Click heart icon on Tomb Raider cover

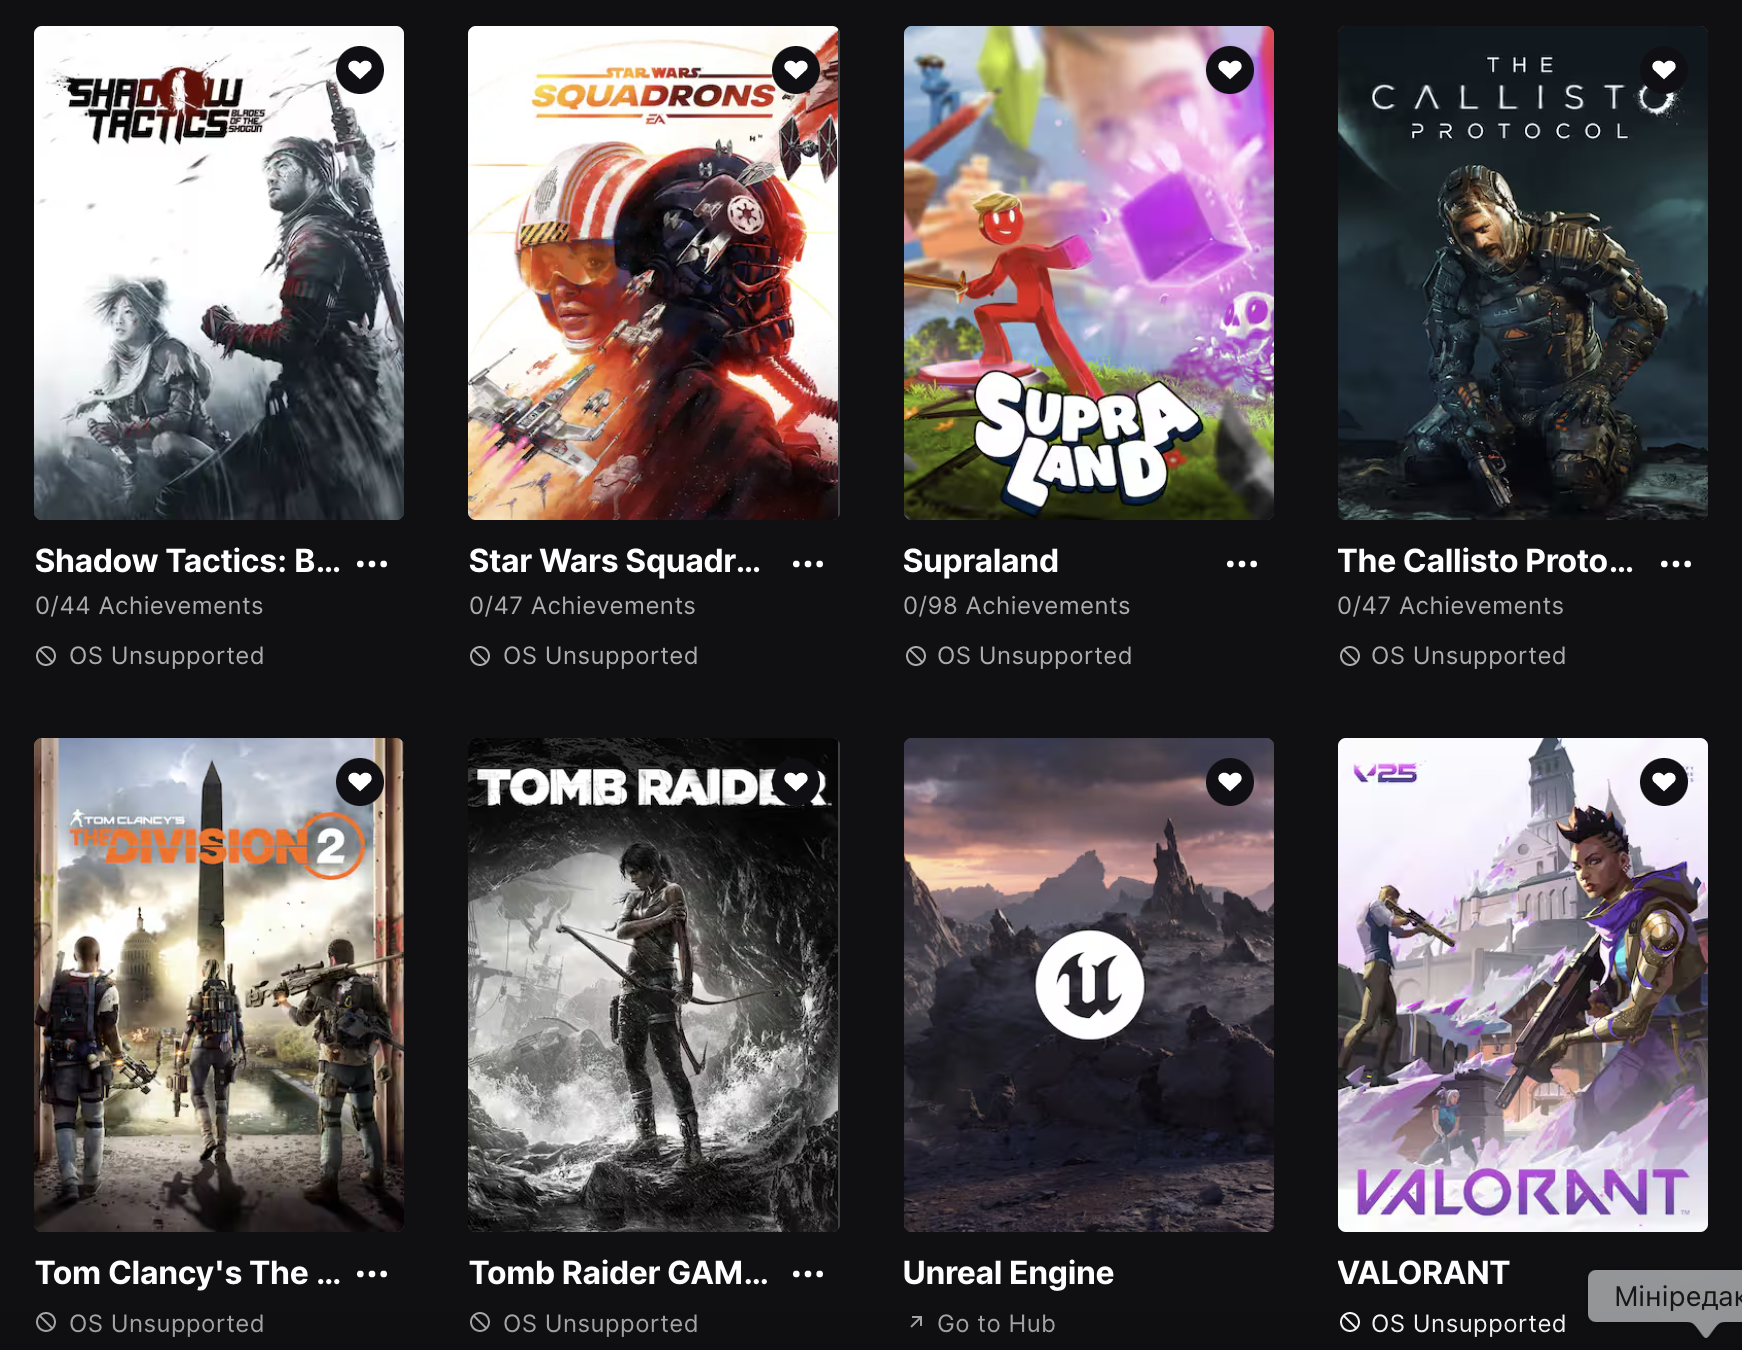point(796,782)
